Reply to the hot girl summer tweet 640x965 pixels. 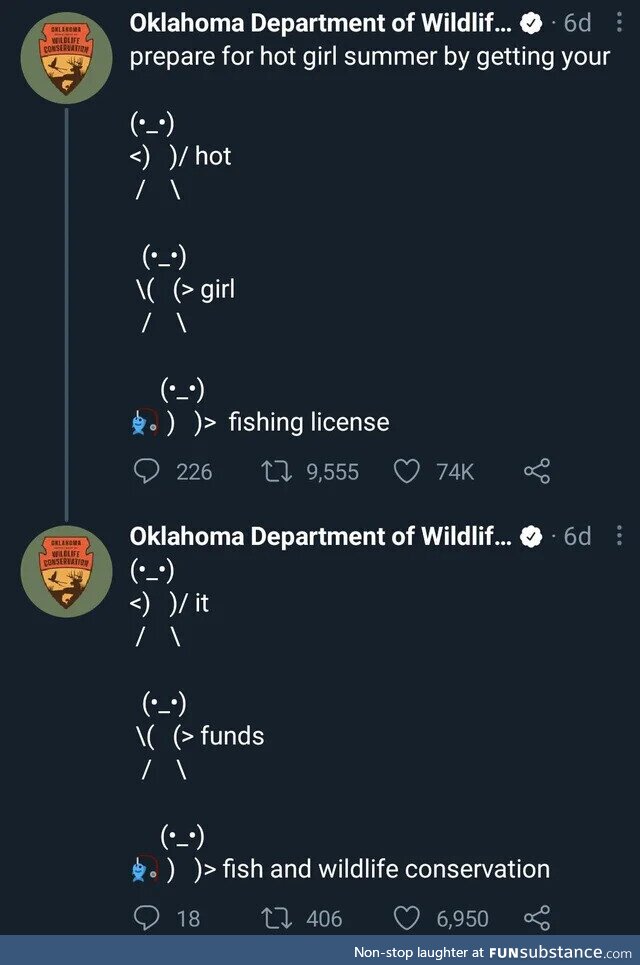point(146,471)
